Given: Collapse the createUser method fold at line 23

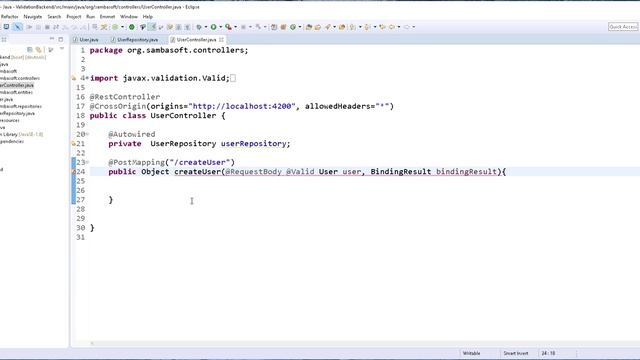Looking at the screenshot, I should (x=87, y=162).
